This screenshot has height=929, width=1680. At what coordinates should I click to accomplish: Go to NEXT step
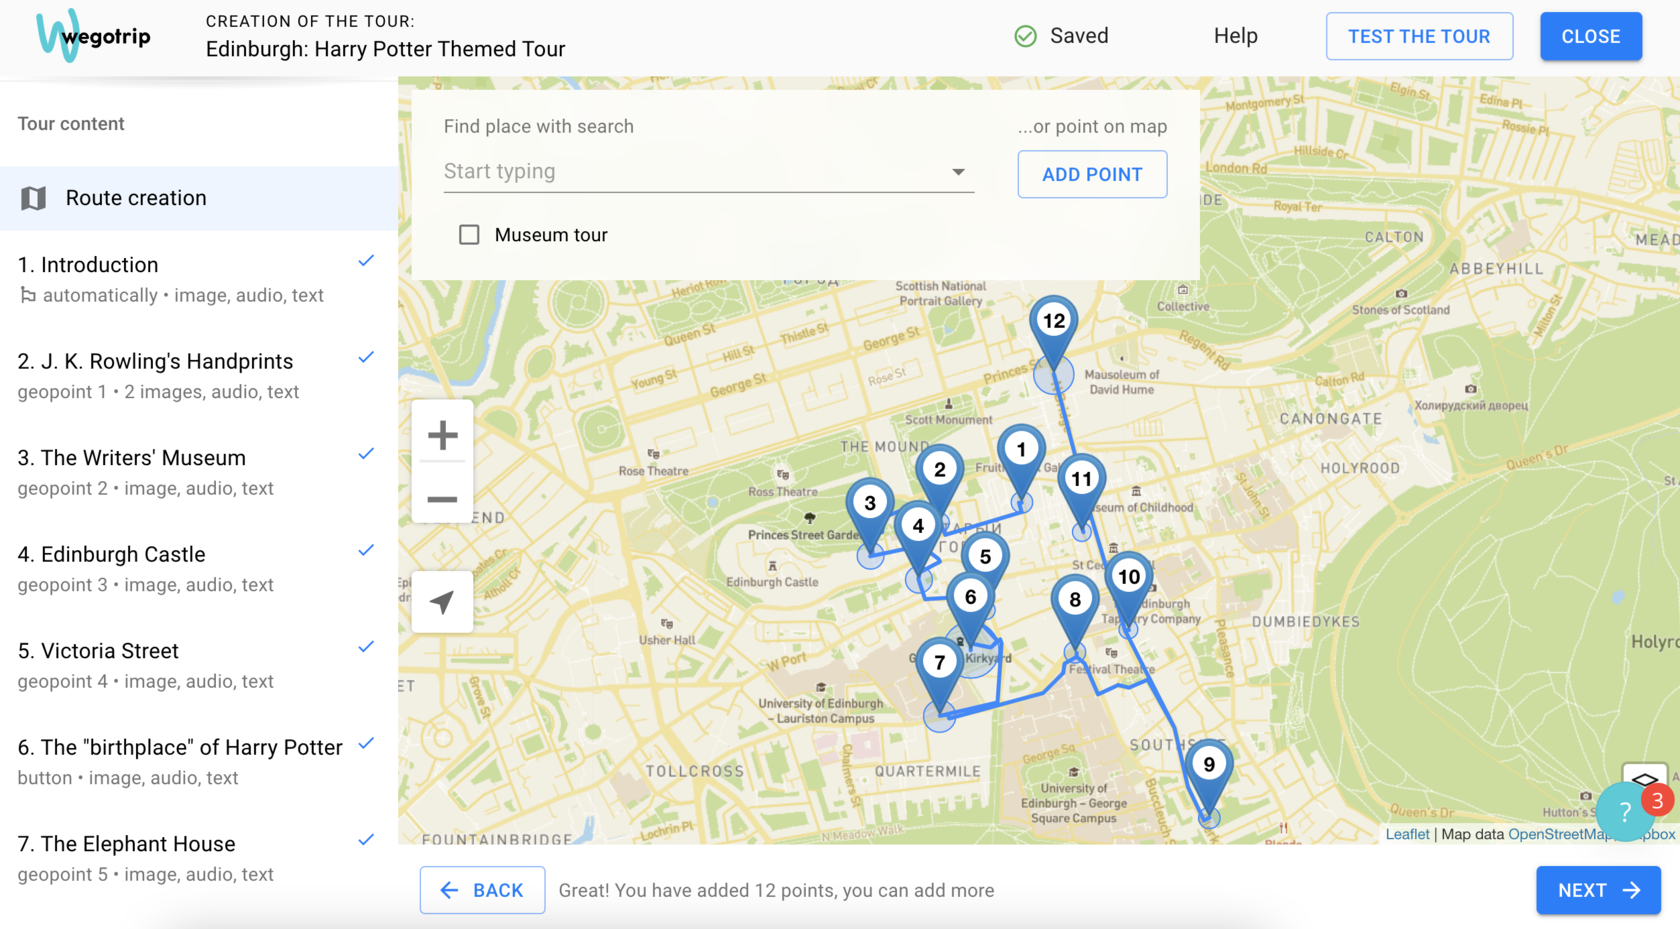coord(1598,890)
